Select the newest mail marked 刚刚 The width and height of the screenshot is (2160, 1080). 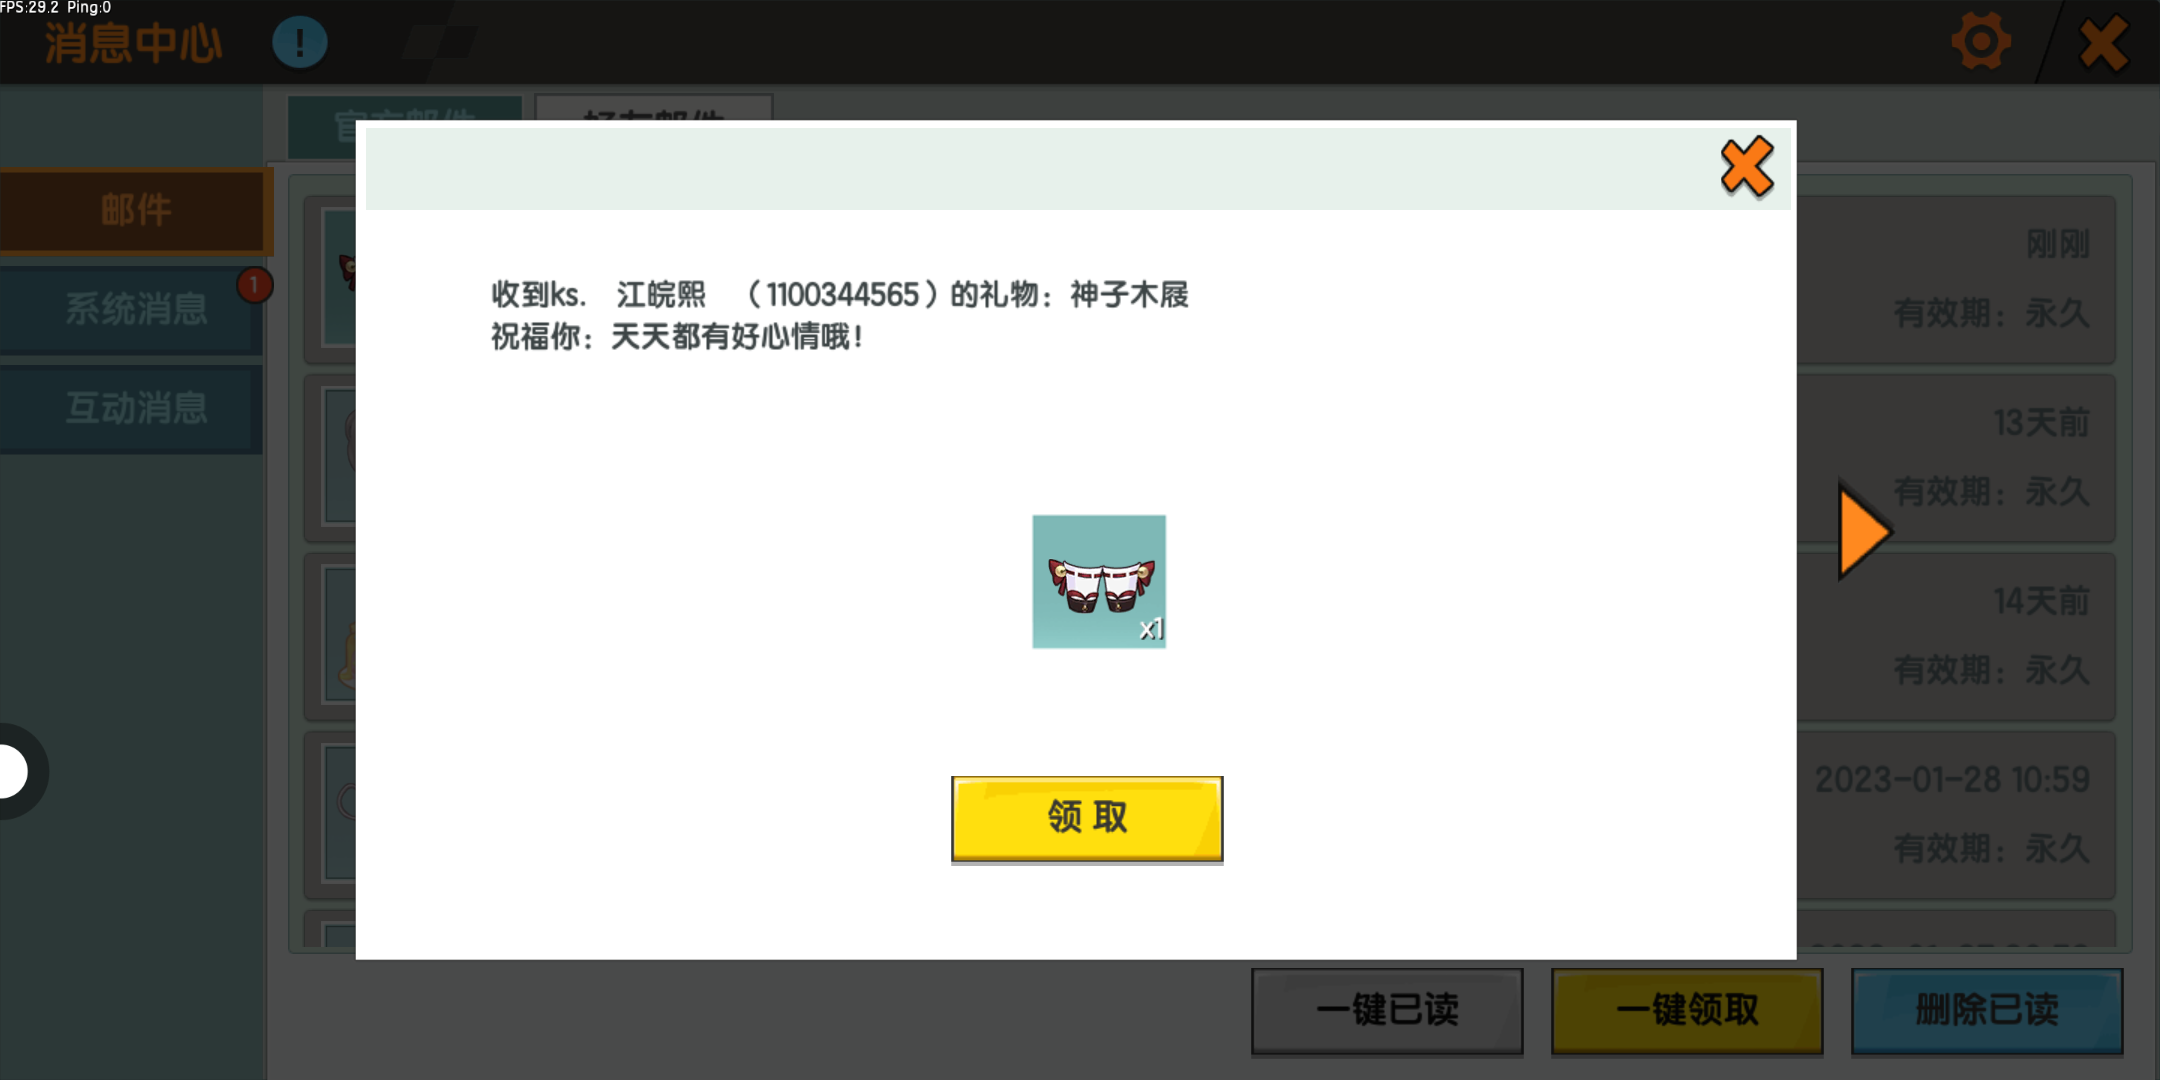point(1990,278)
